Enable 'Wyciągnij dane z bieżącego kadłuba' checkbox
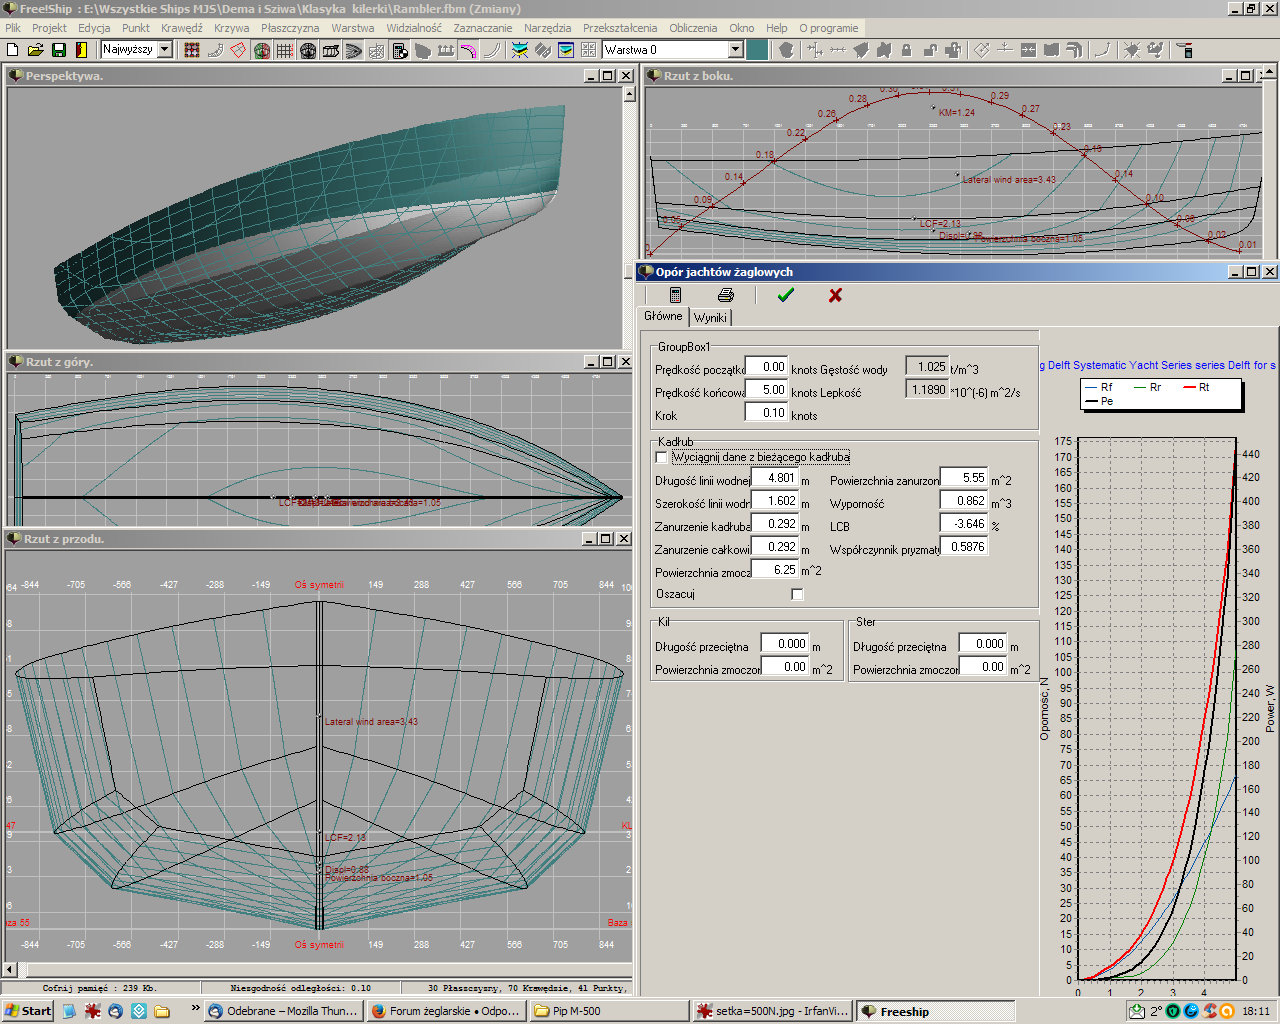The height and width of the screenshot is (1024, 1280). pos(661,457)
